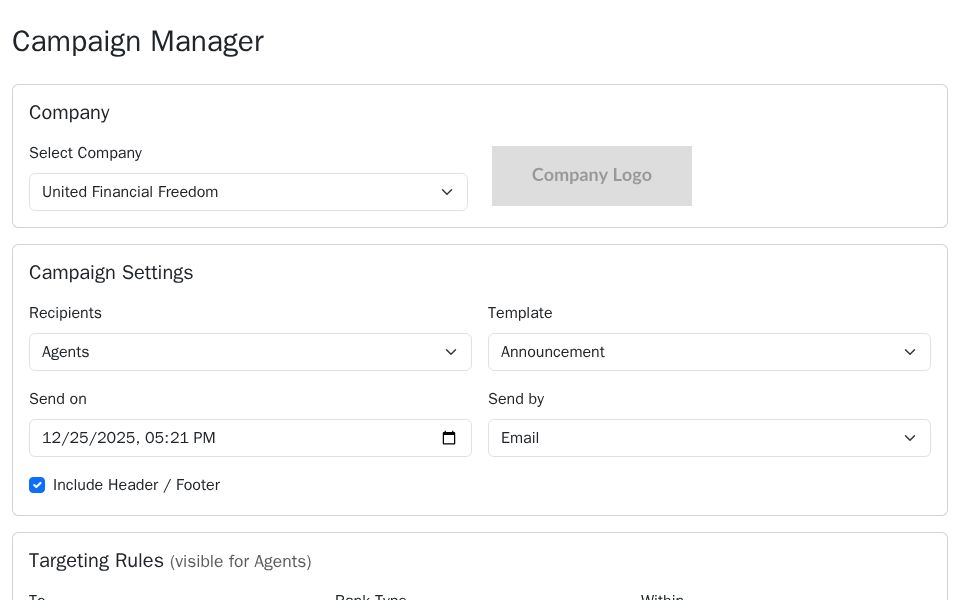960x600 pixels.
Task: Toggle the Include Header / Footer checkbox off
Action: (x=37, y=485)
